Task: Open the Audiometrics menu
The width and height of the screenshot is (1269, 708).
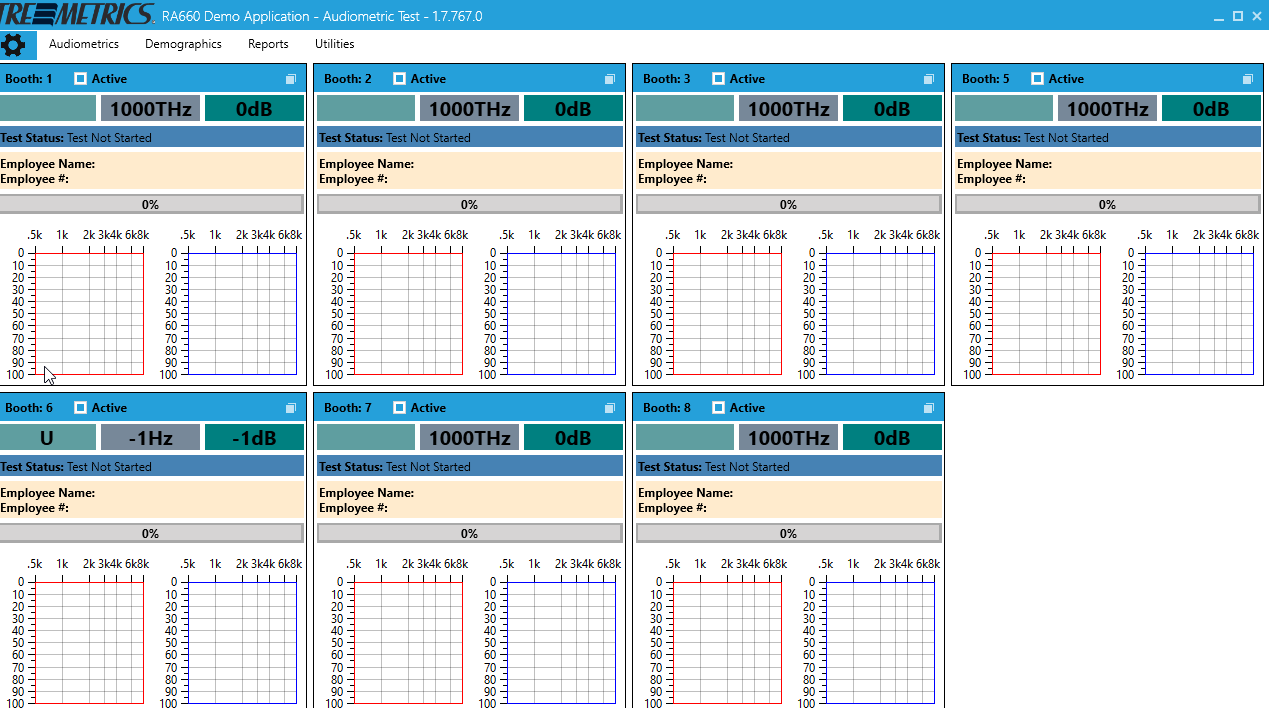Action: click(84, 44)
